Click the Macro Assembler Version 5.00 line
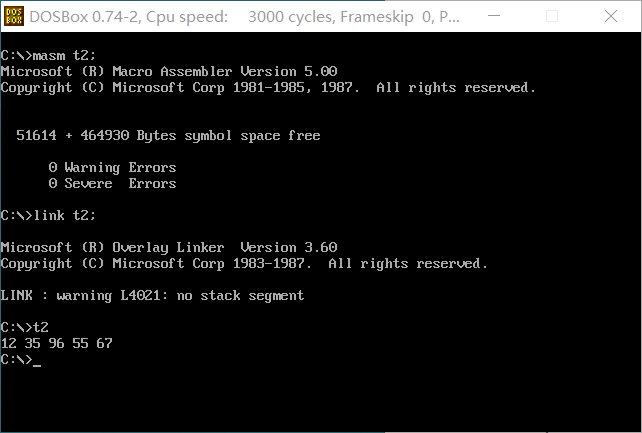This screenshot has height=433, width=642. coord(169,72)
